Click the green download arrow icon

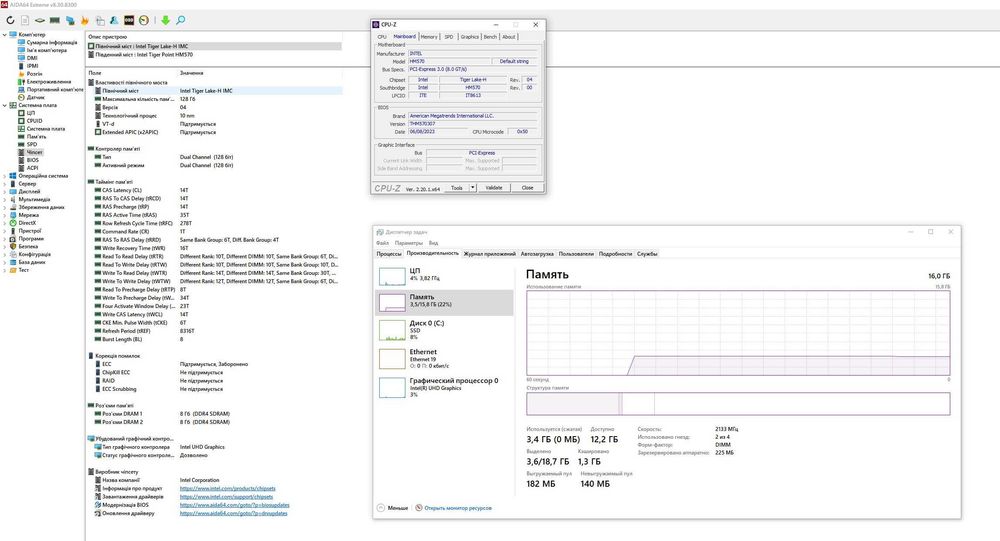pos(165,20)
